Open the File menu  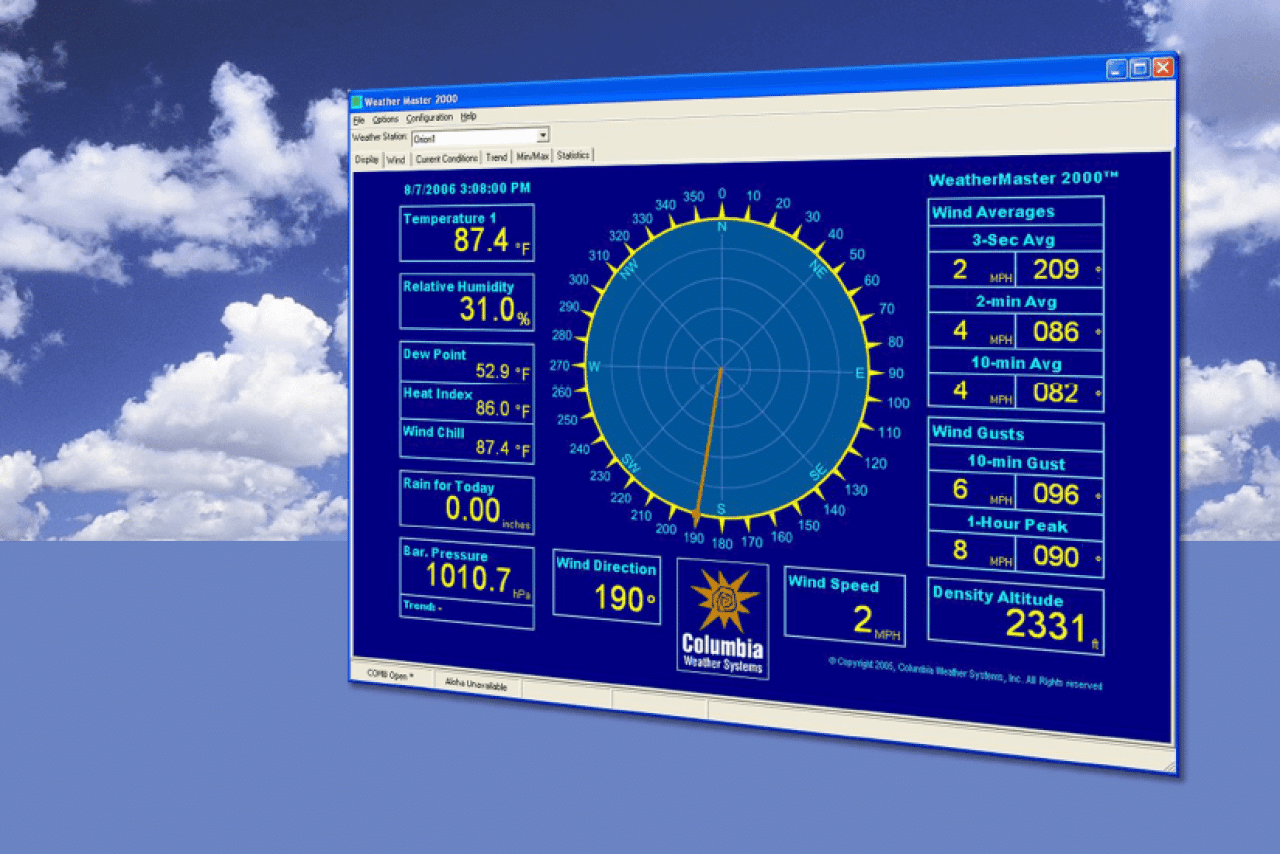[359, 120]
